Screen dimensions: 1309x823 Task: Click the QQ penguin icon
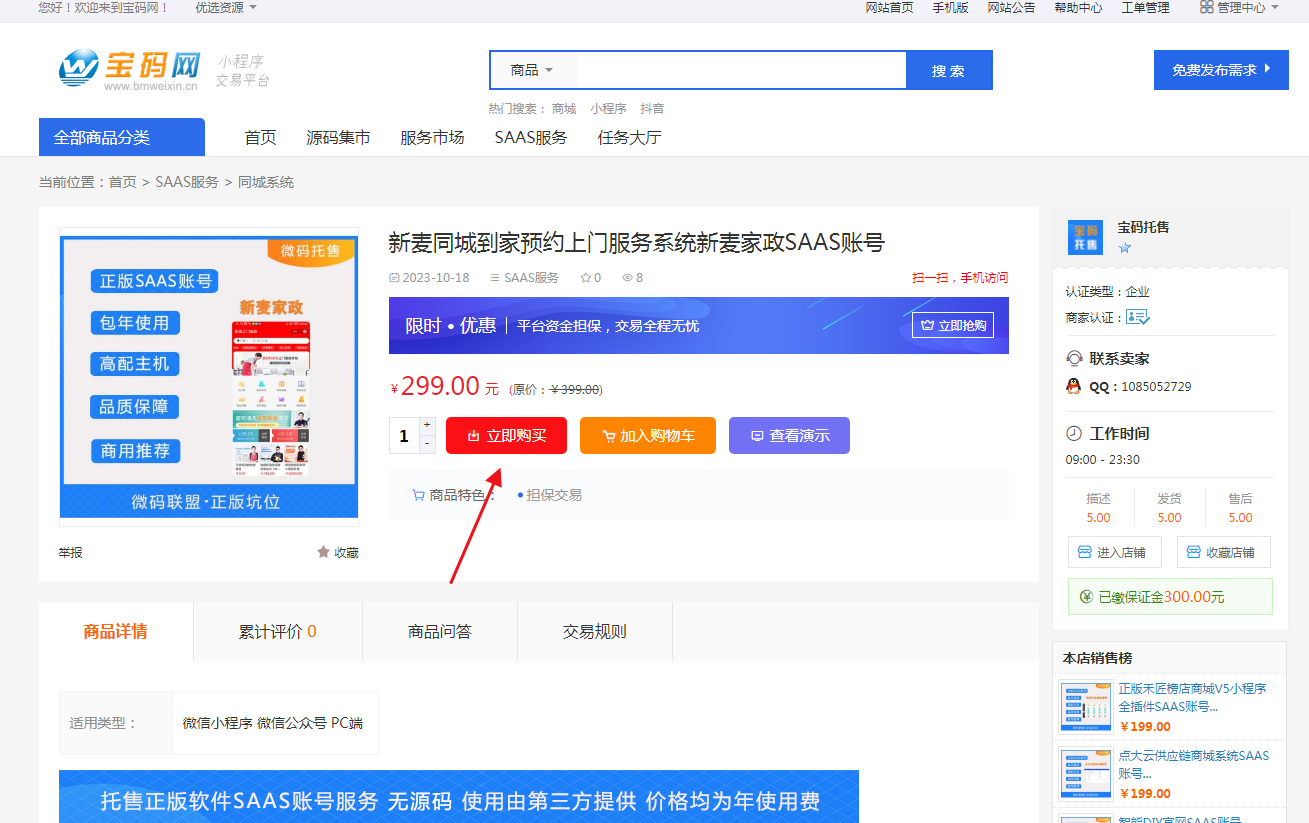pyautogui.click(x=1074, y=386)
